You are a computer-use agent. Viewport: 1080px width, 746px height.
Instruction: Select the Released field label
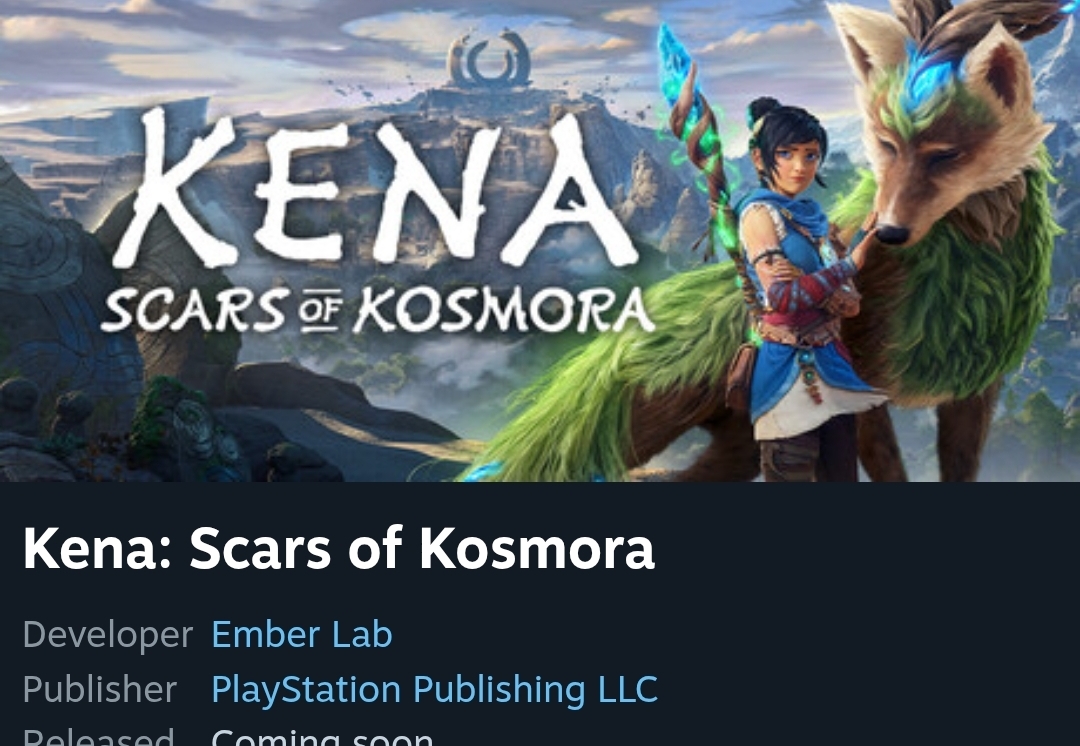click(x=98, y=736)
